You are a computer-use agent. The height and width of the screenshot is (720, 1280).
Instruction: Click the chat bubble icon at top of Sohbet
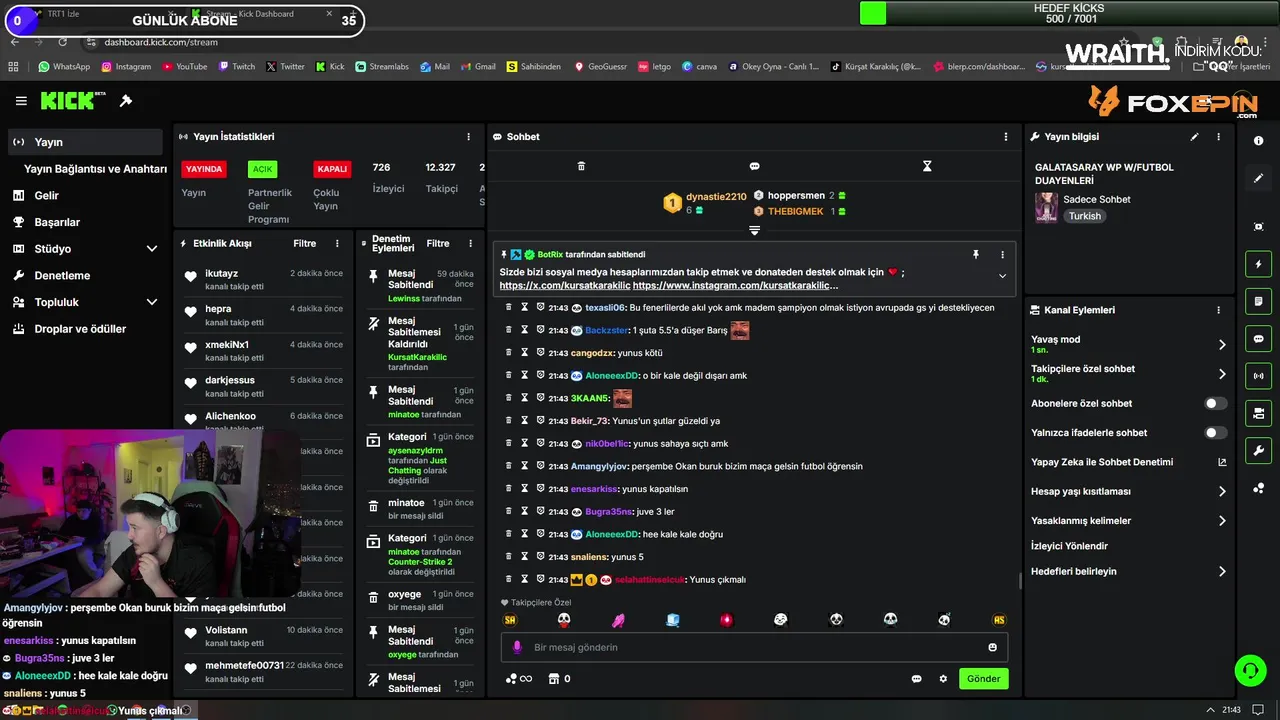[x=754, y=166]
